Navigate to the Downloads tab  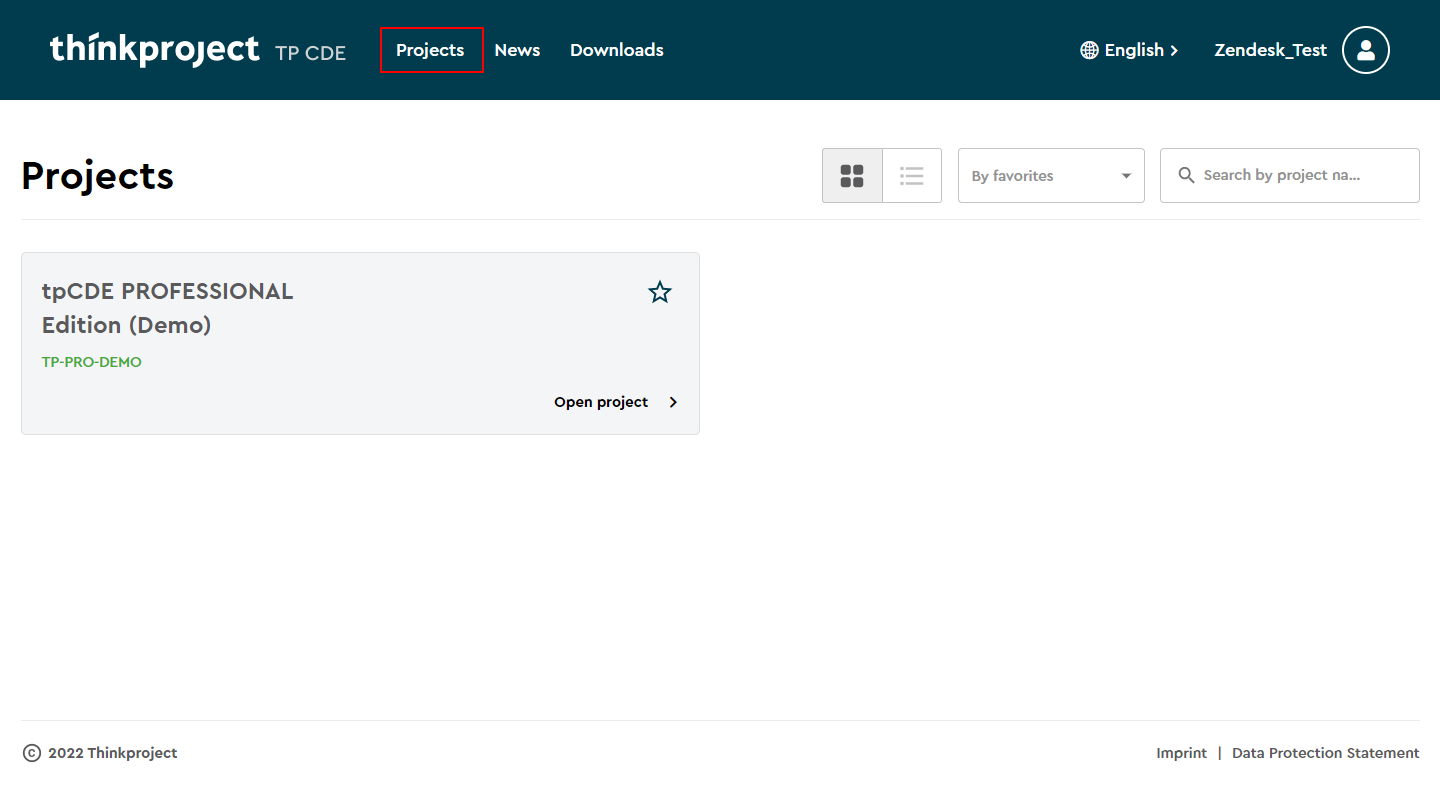click(x=616, y=50)
